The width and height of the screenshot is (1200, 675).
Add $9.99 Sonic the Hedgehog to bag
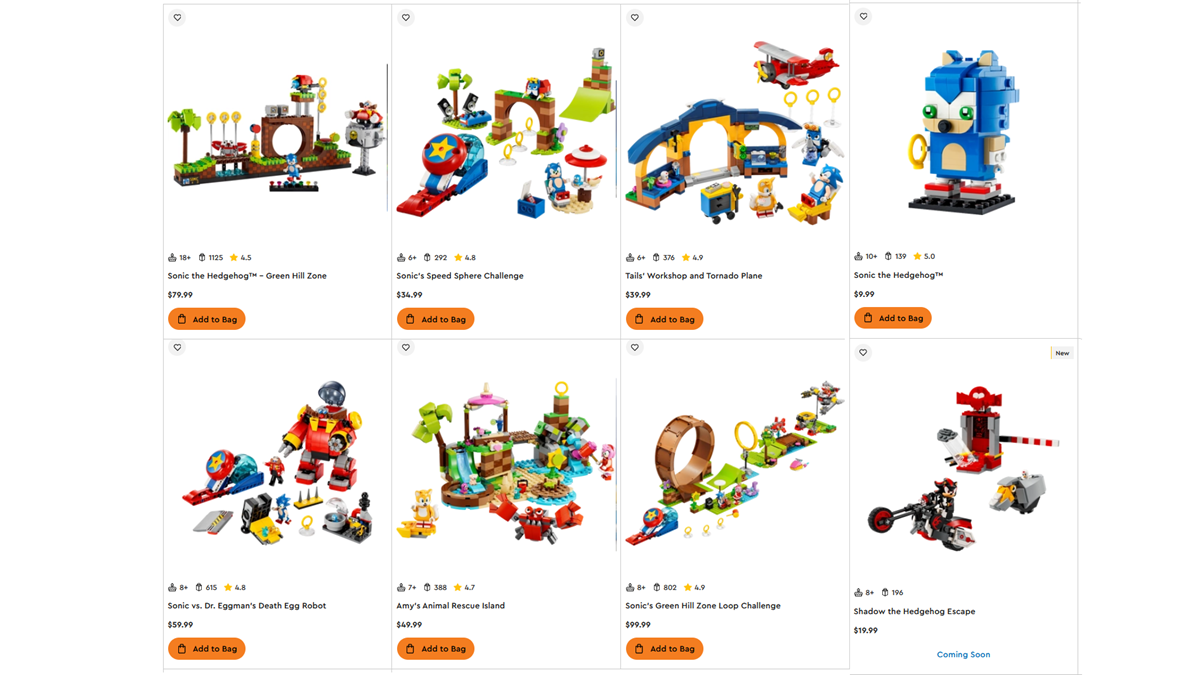point(893,318)
